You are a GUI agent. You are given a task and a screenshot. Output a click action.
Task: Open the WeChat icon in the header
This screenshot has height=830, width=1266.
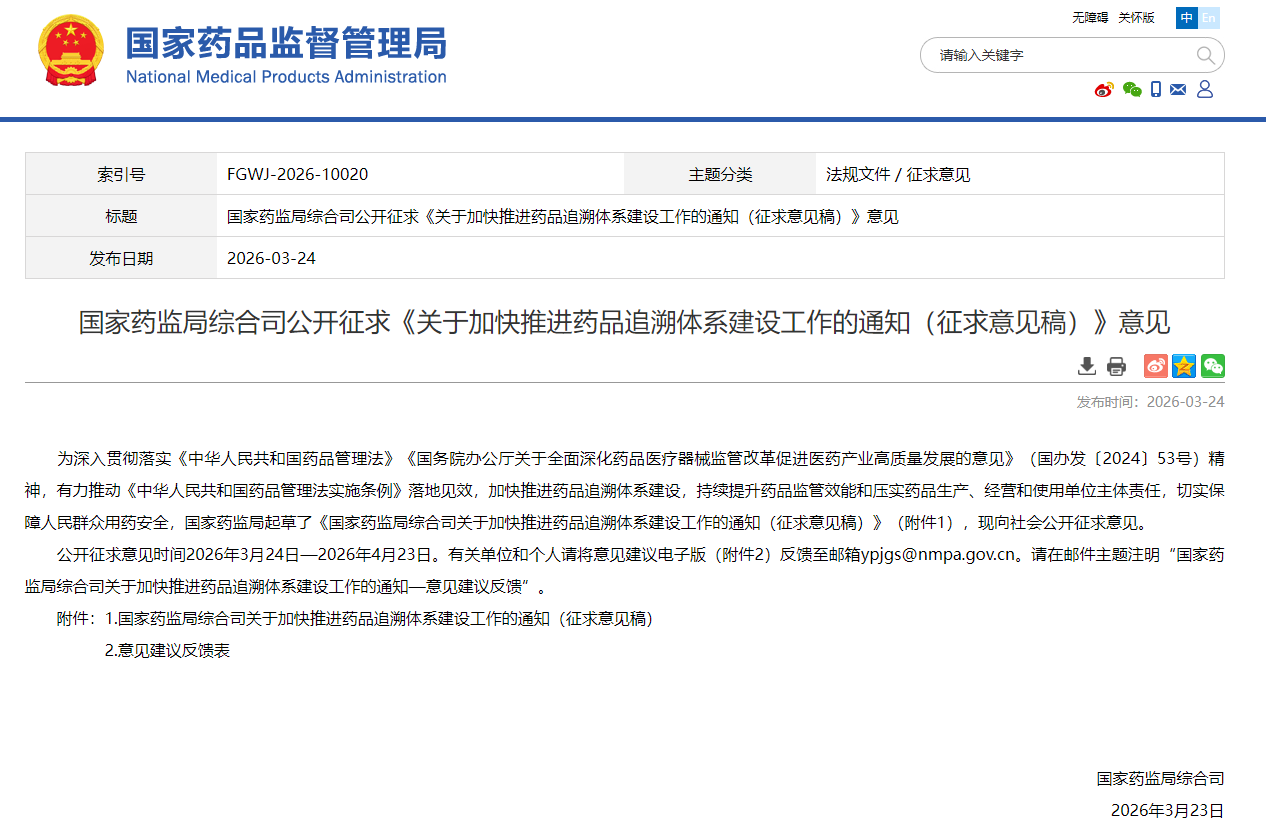coord(1132,89)
